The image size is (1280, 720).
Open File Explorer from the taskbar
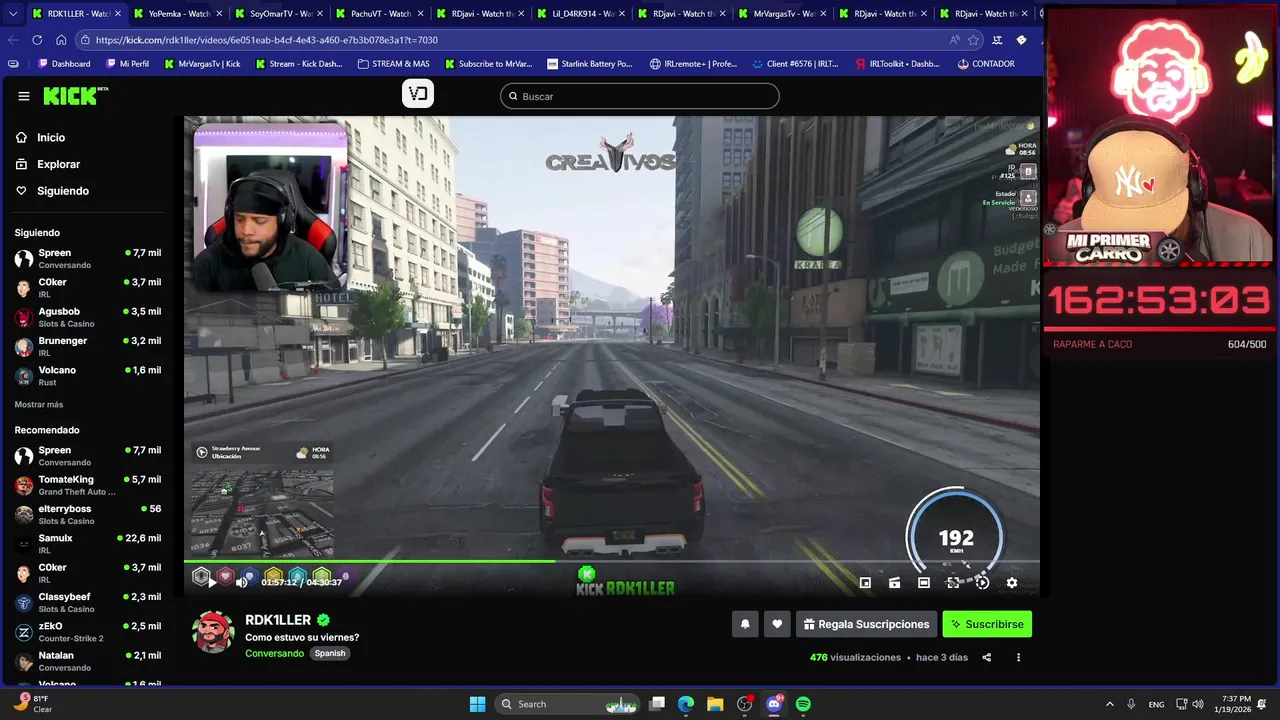(715, 704)
